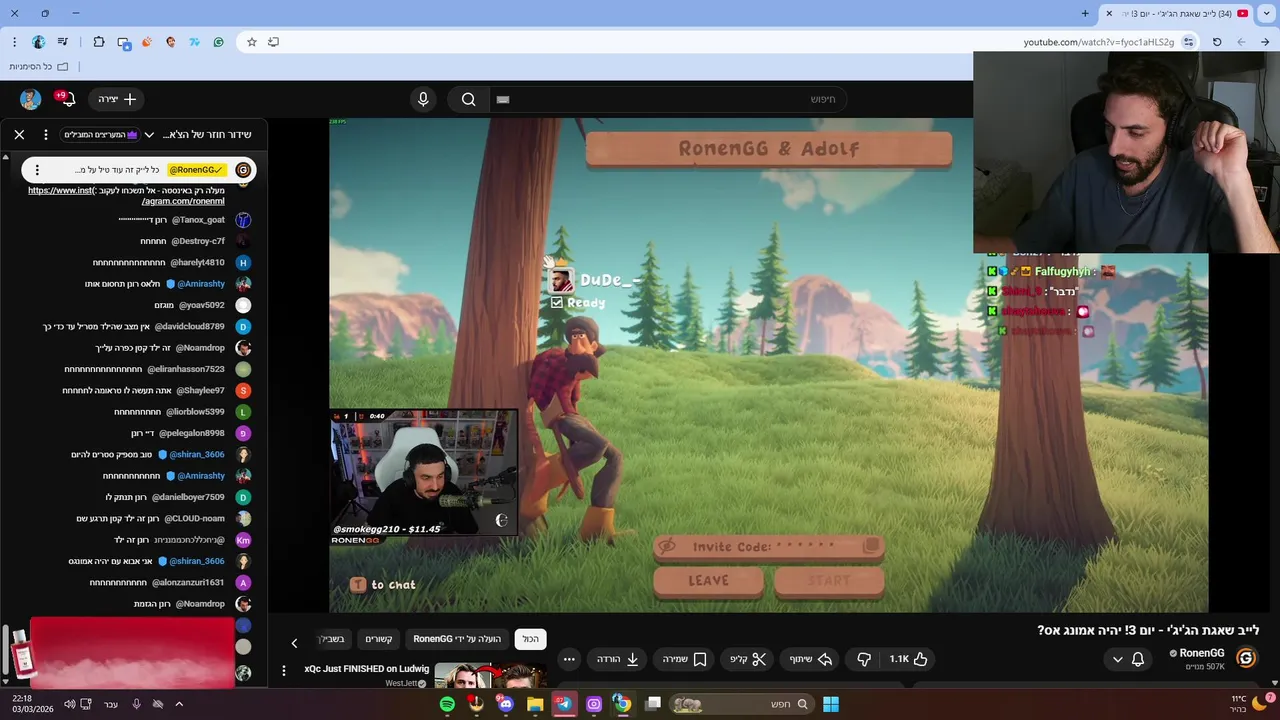Screen dimensions: 1280x720
Task: Toggle invite code visibility eye icon
Action: tap(668, 546)
